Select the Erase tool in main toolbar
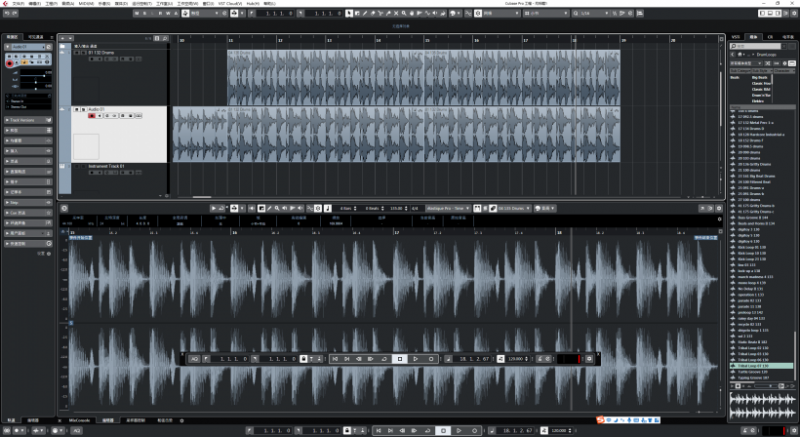 [372, 13]
